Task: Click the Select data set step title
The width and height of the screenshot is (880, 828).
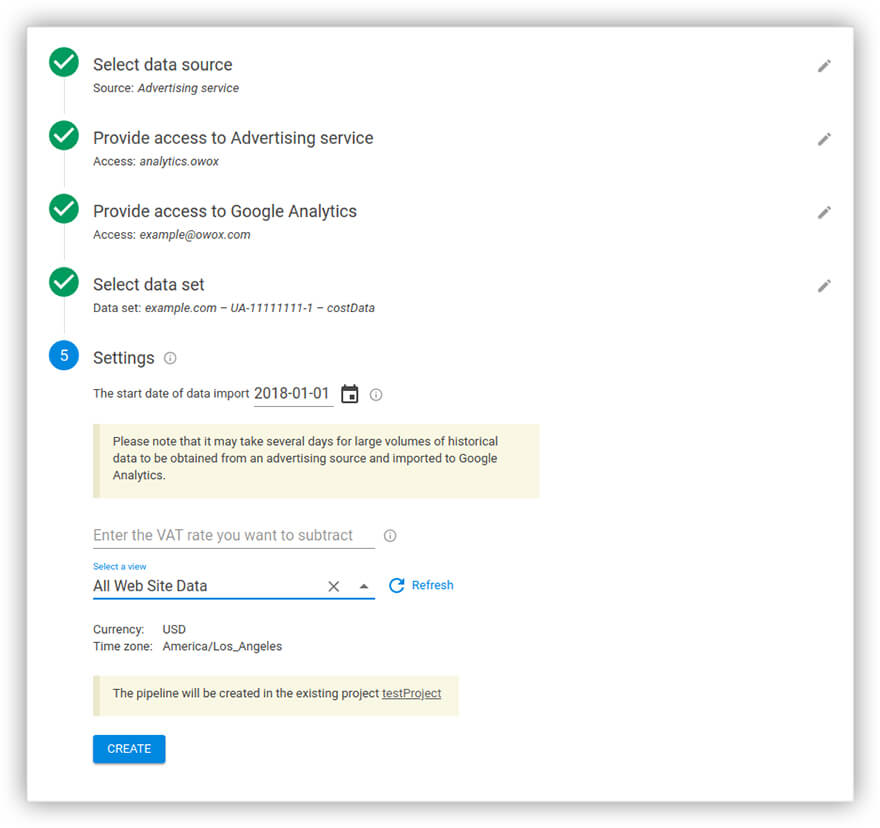Action: pos(149,285)
